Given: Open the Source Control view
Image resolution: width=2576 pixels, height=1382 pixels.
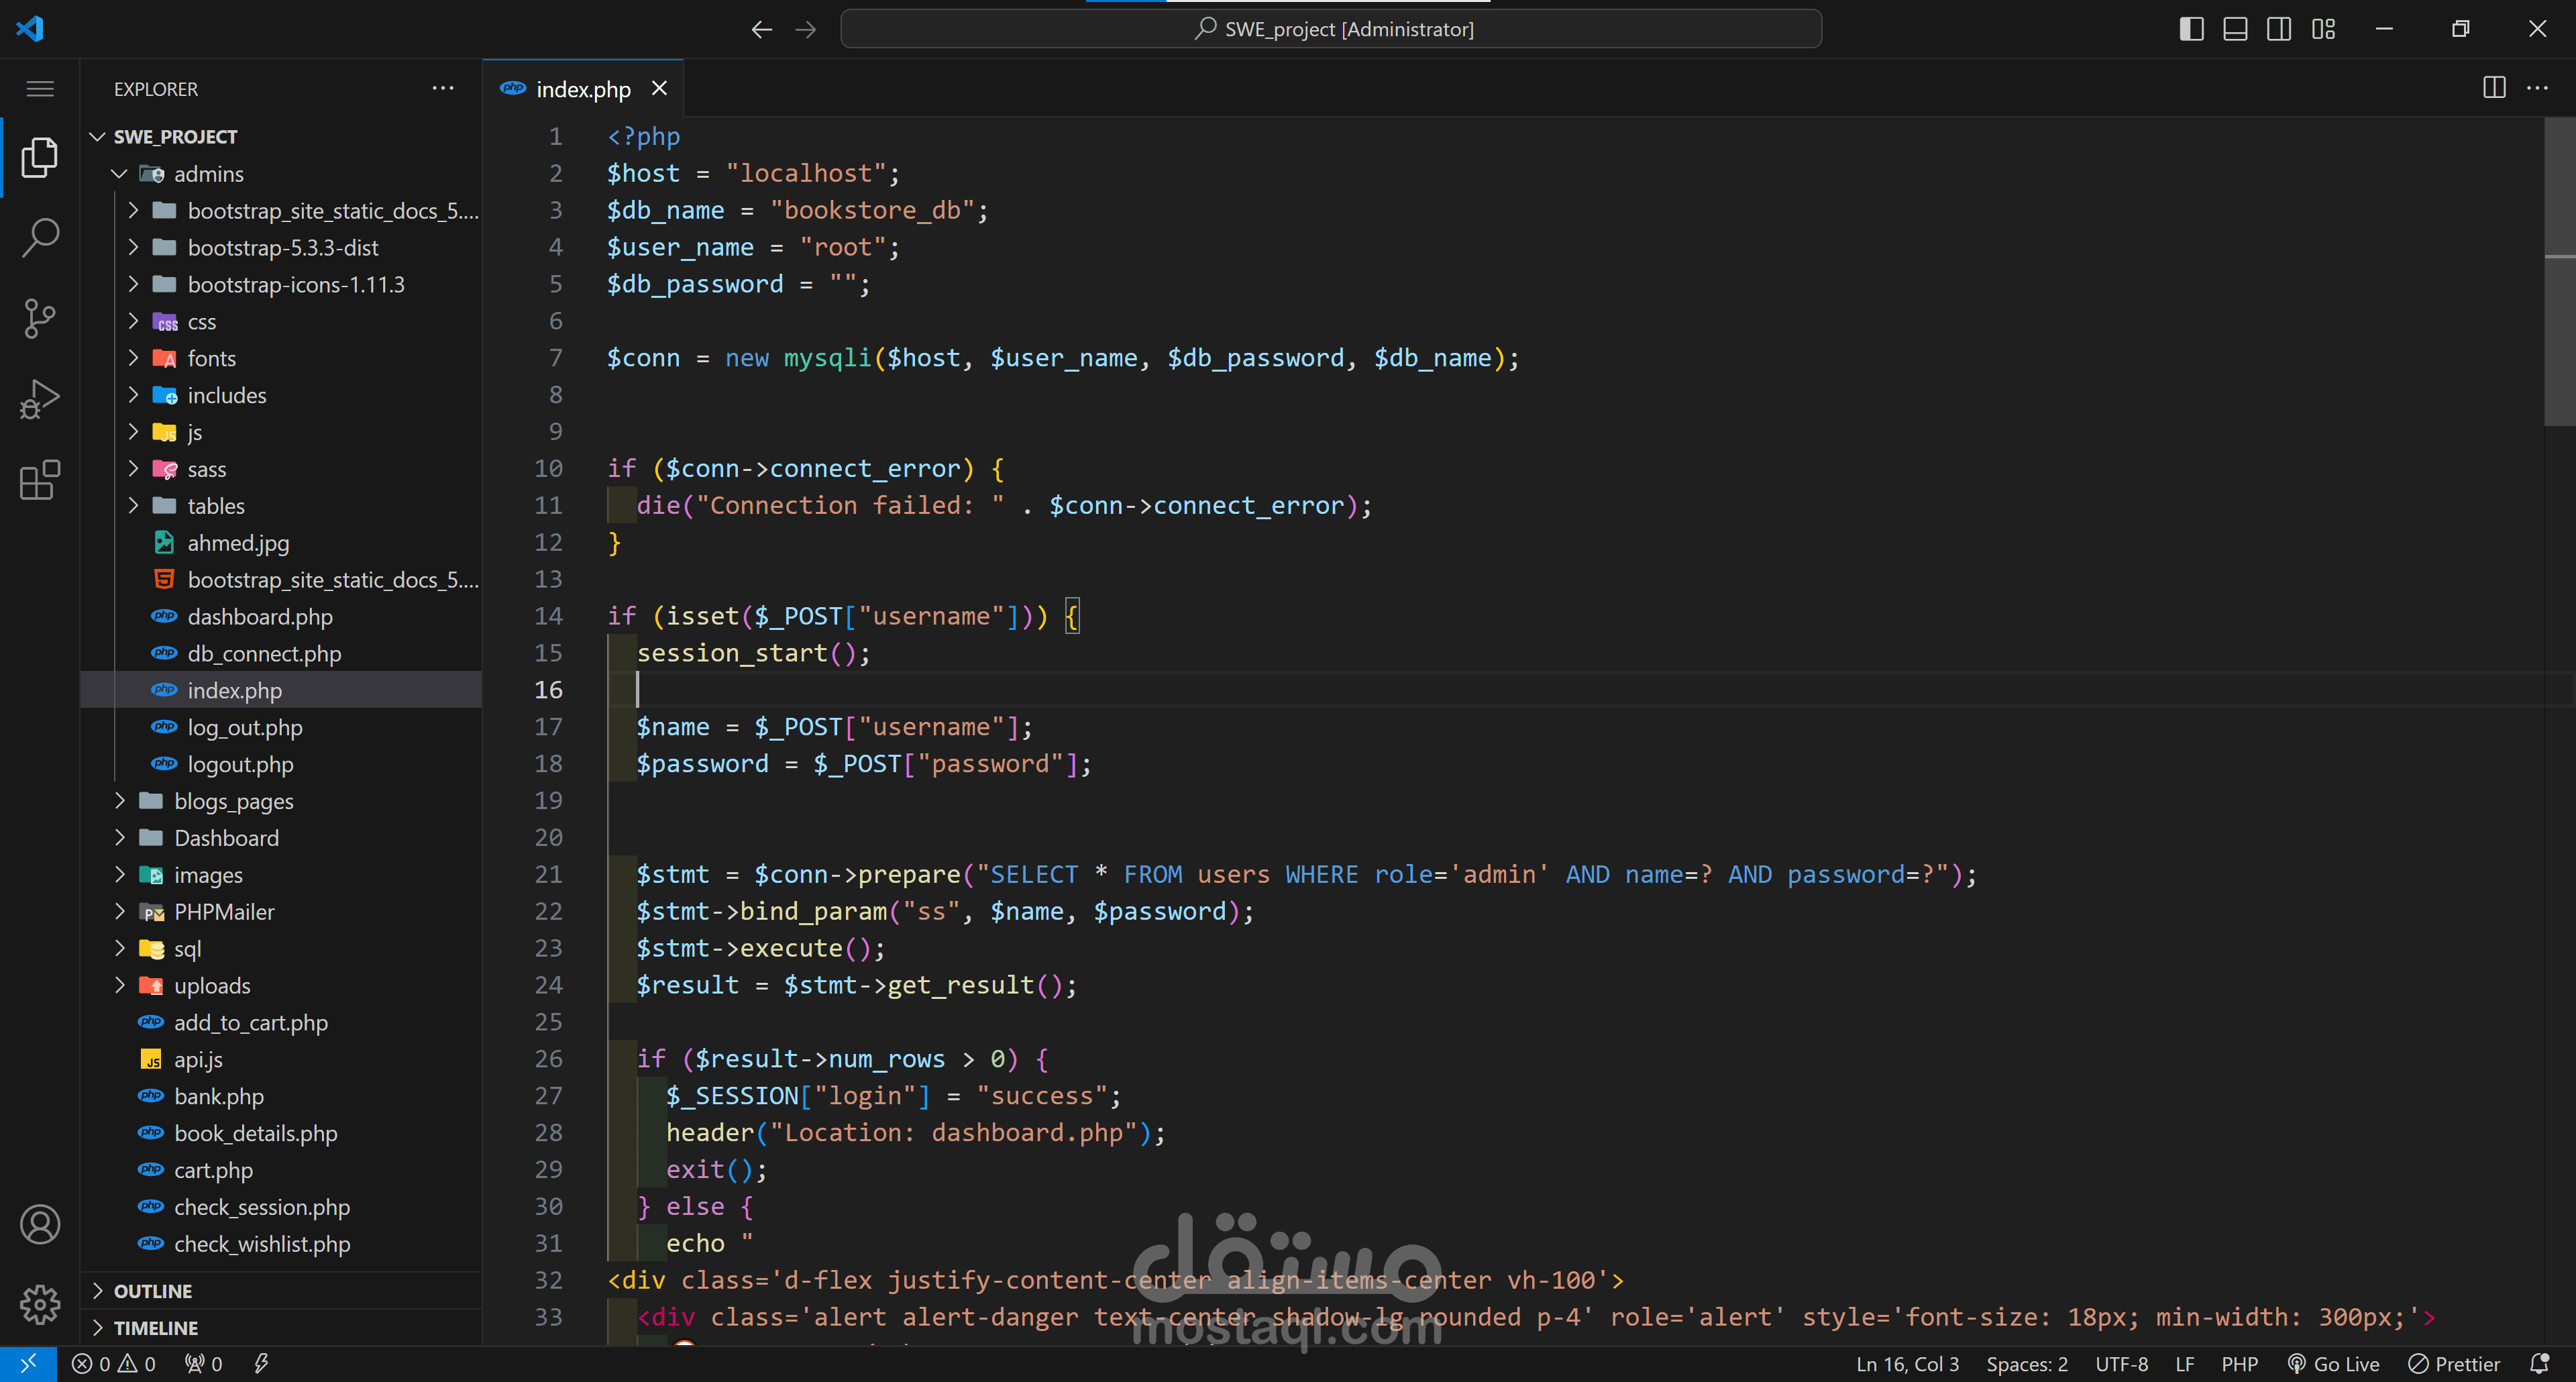Looking at the screenshot, I should pyautogui.click(x=40, y=319).
